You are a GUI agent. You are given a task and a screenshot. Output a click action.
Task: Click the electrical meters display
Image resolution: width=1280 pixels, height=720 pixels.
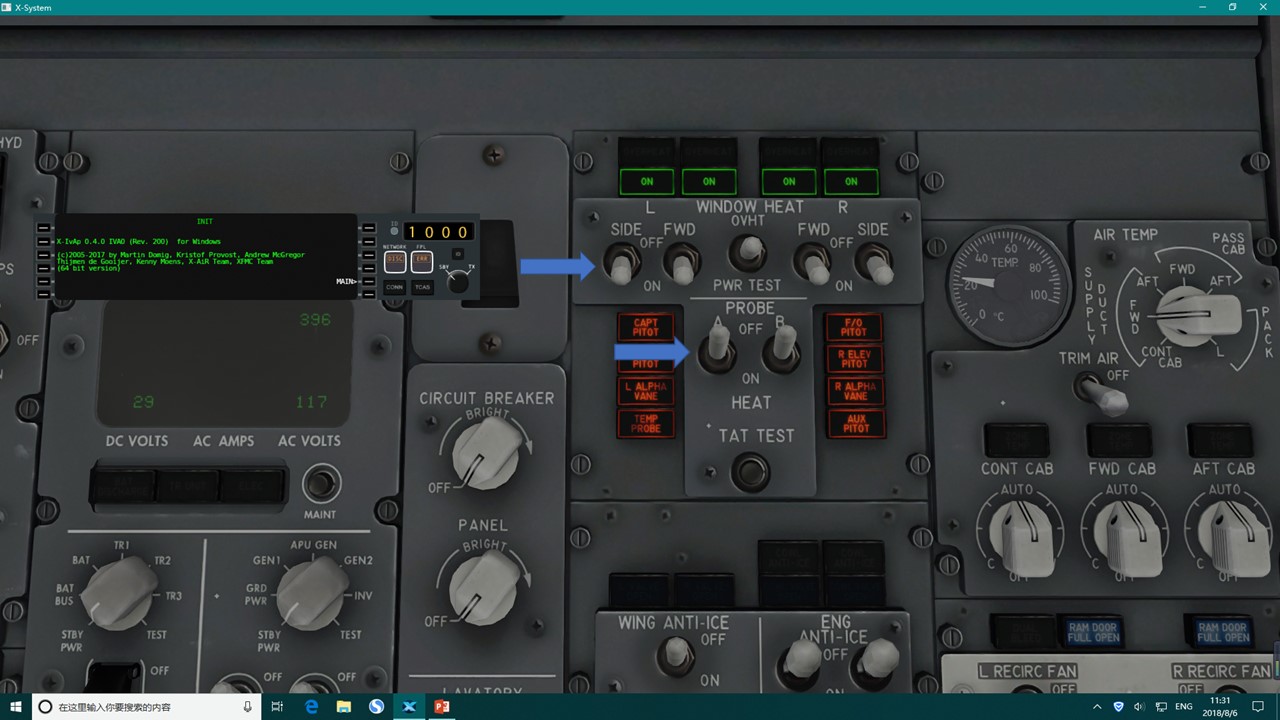[x=224, y=364]
